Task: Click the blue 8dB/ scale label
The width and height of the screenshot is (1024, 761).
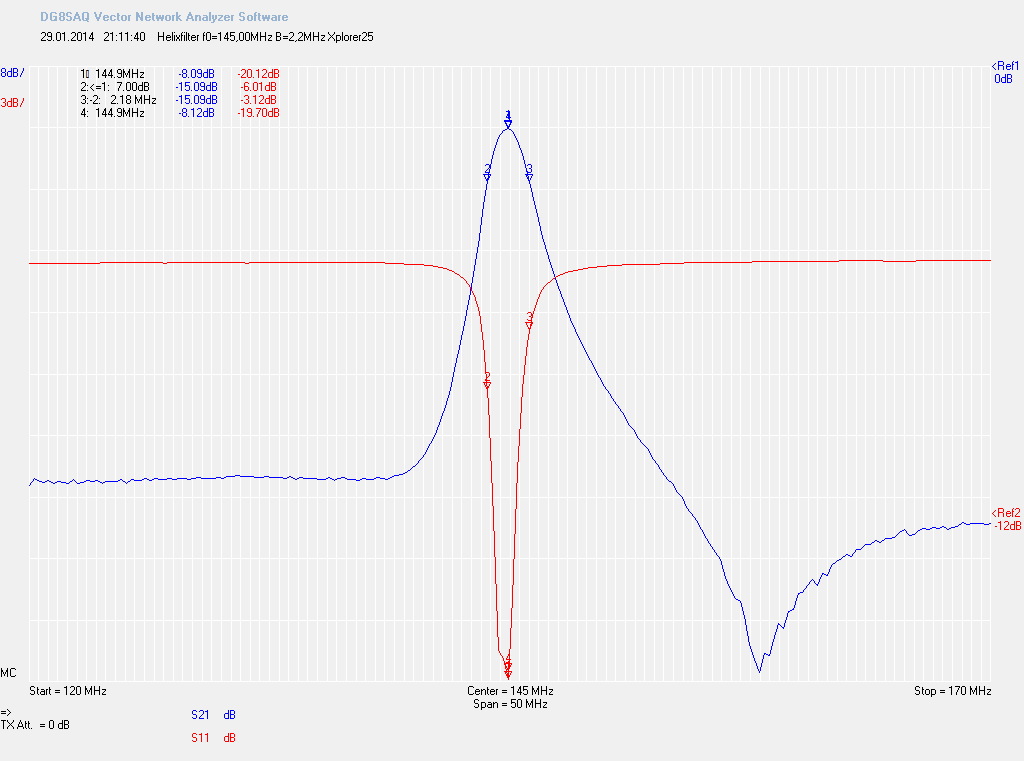Action: pyautogui.click(x=13, y=73)
